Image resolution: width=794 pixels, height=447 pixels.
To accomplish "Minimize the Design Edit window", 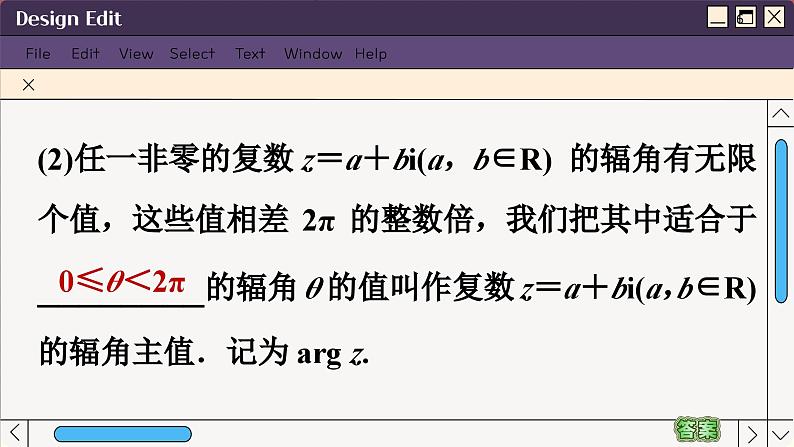I will click(x=717, y=17).
